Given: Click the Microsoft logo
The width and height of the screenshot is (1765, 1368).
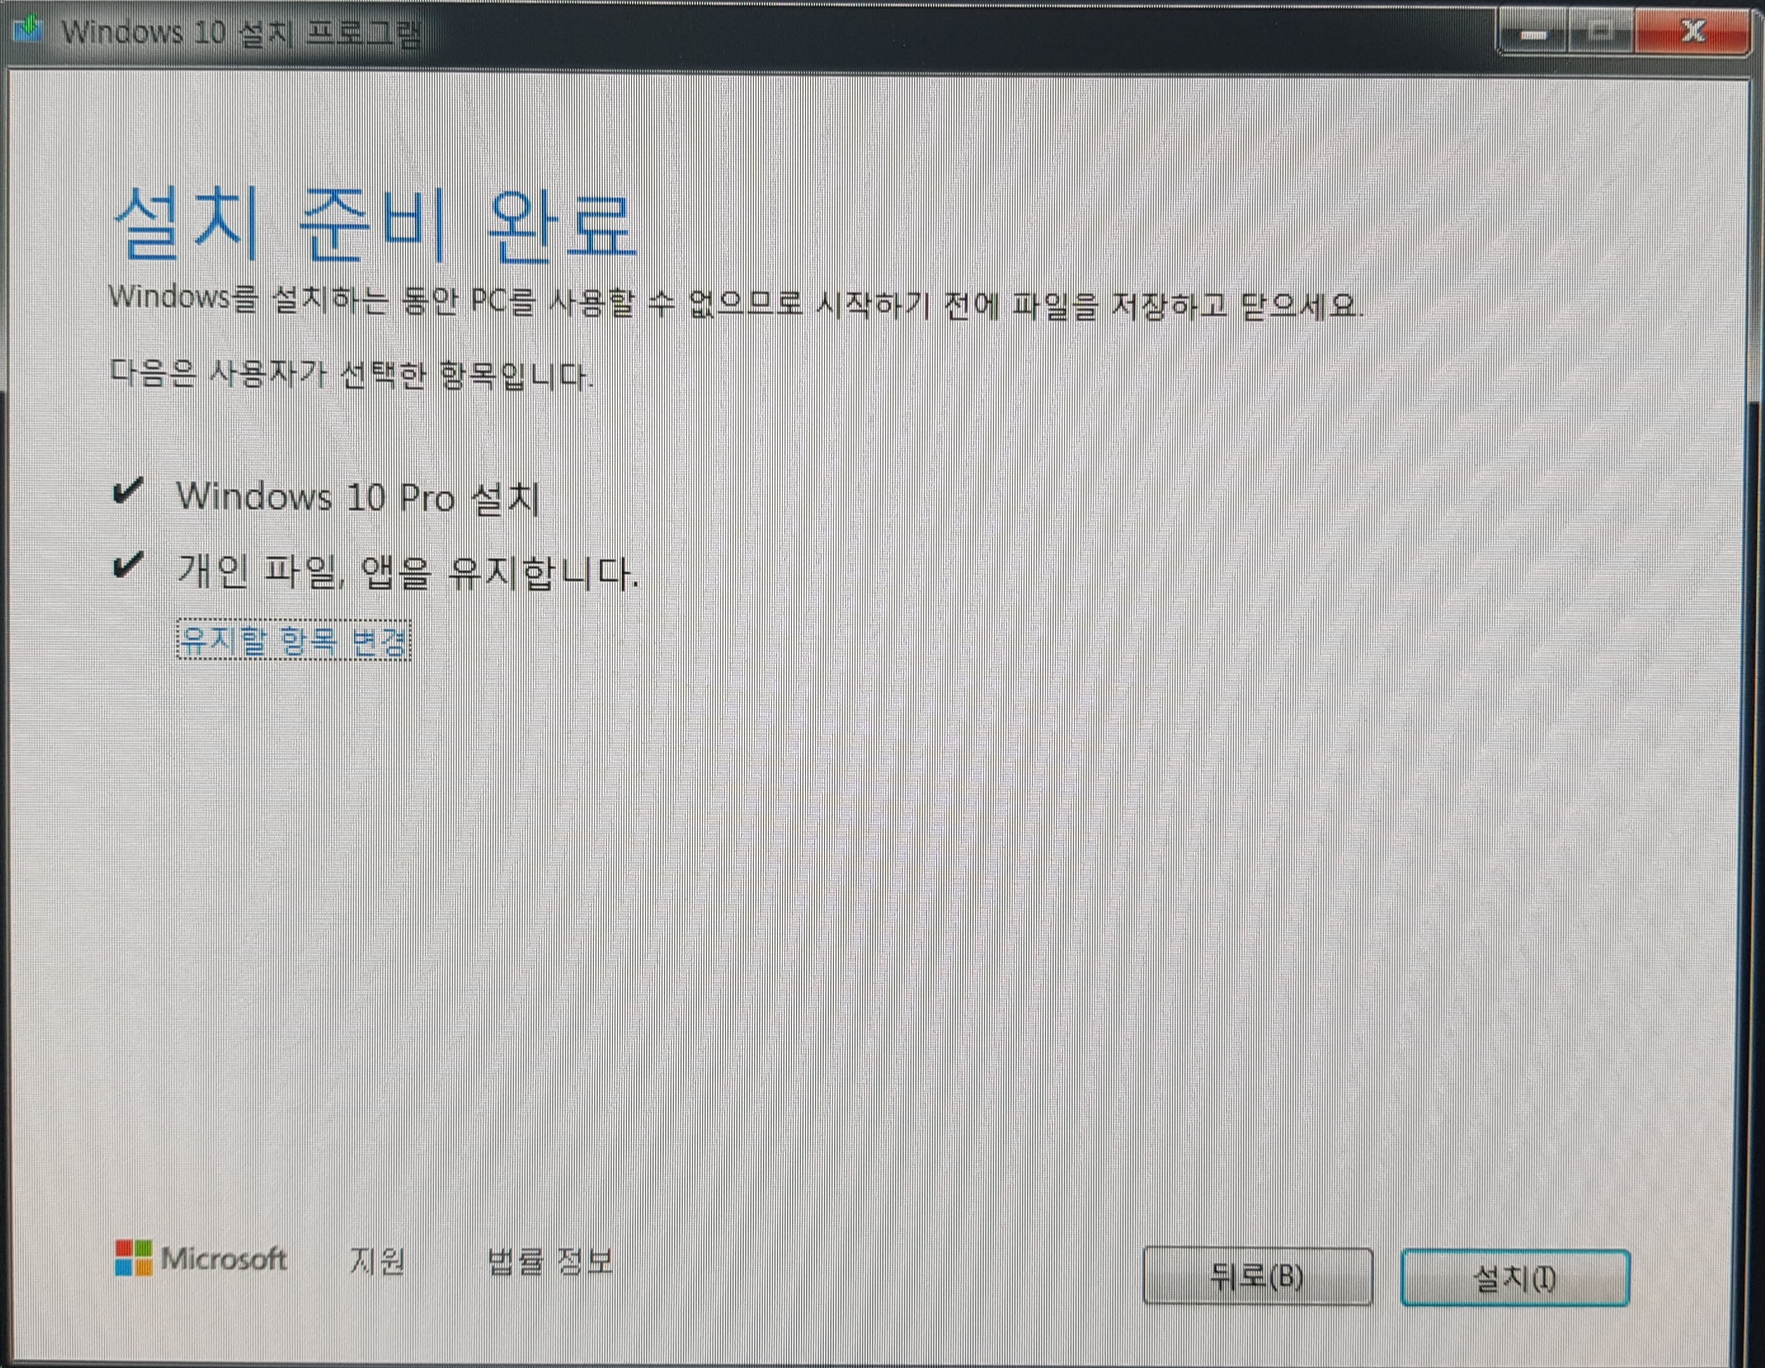Looking at the screenshot, I should coord(201,1258).
